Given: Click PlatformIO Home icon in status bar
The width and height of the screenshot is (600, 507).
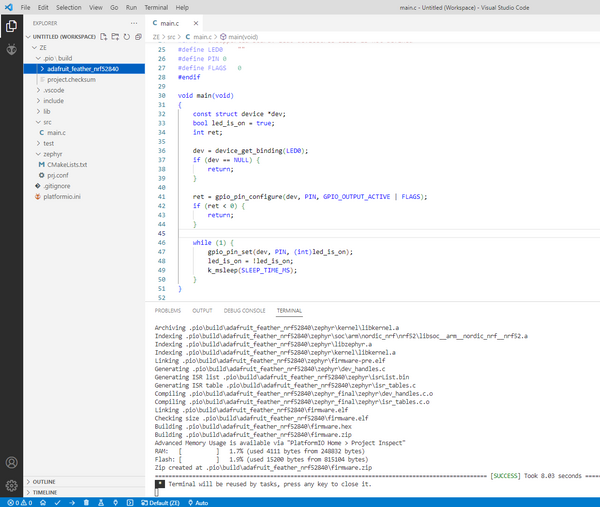Looking at the screenshot, I should (x=43, y=503).
